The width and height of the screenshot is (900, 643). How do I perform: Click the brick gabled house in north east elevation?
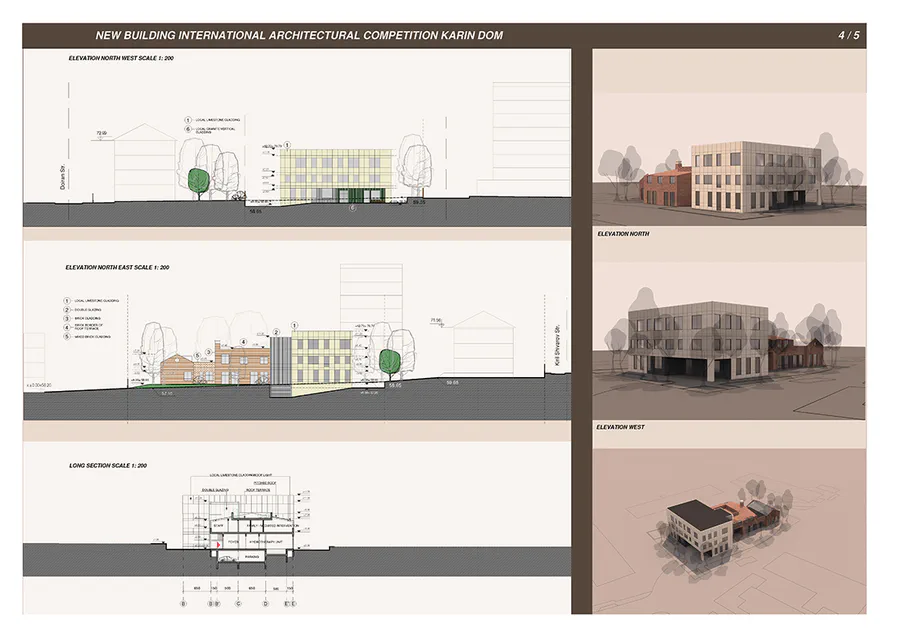[179, 369]
